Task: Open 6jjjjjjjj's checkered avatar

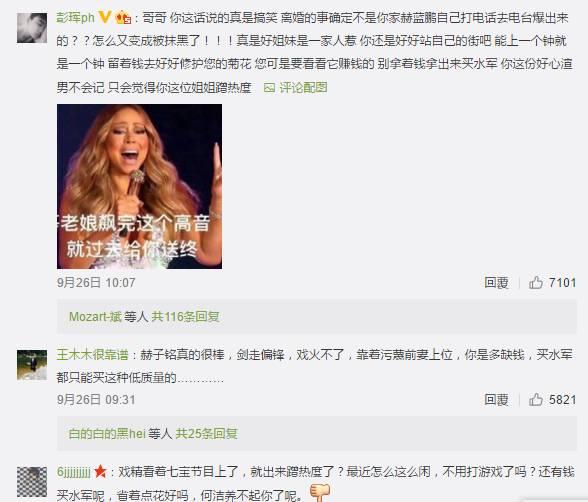Action: point(32,482)
